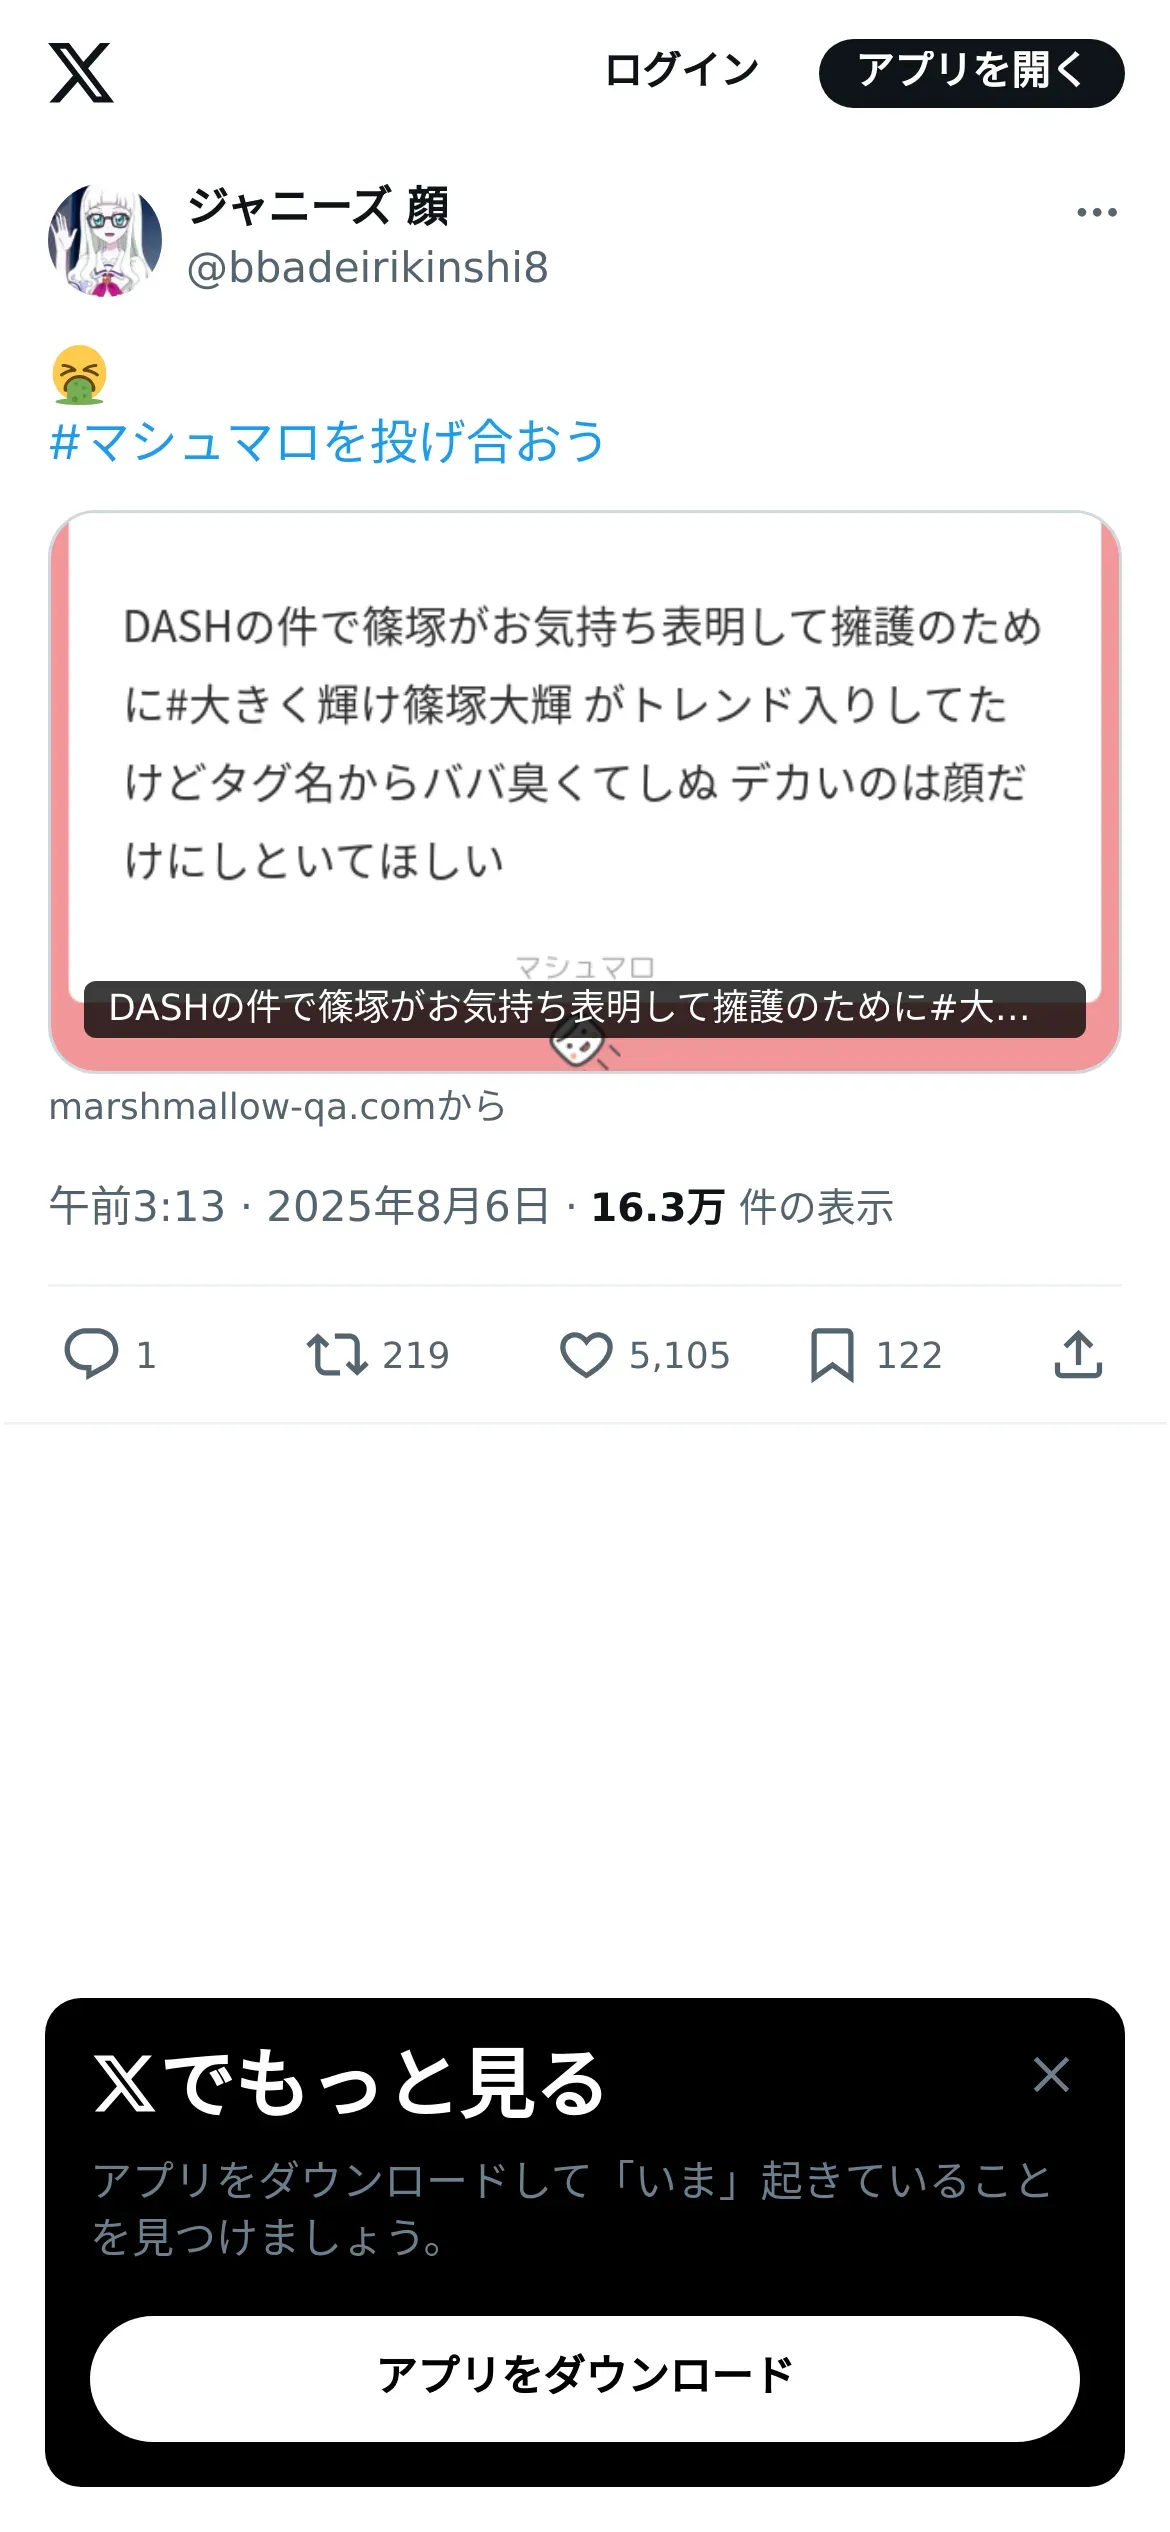The image size is (1170, 2532).
Task: Click the post timestamp 午前3:13
Action: click(137, 1207)
